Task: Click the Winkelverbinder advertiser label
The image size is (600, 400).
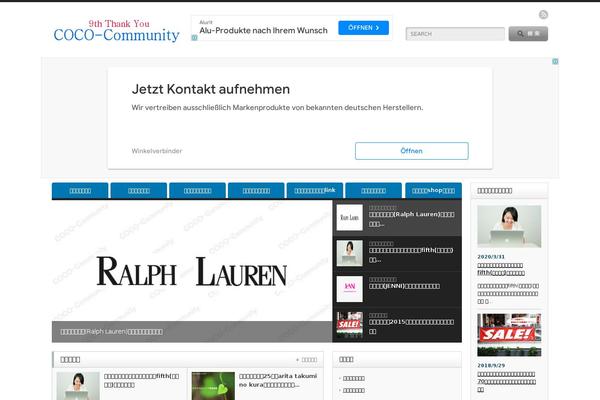Action: [x=157, y=151]
